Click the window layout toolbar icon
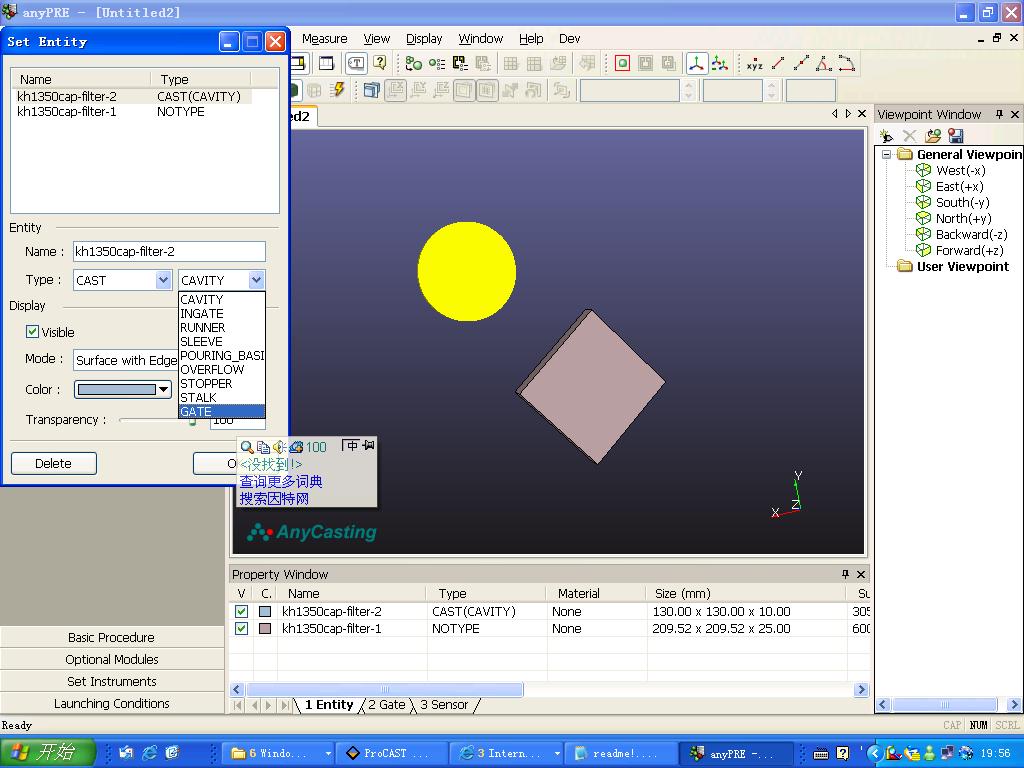The width and height of the screenshot is (1024, 768). 326,63
